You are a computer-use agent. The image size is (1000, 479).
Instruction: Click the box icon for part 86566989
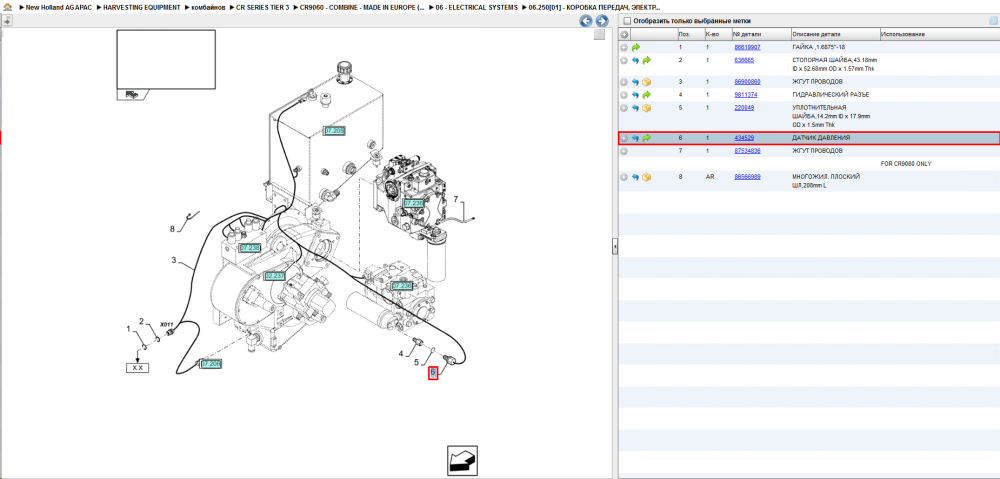tap(647, 177)
